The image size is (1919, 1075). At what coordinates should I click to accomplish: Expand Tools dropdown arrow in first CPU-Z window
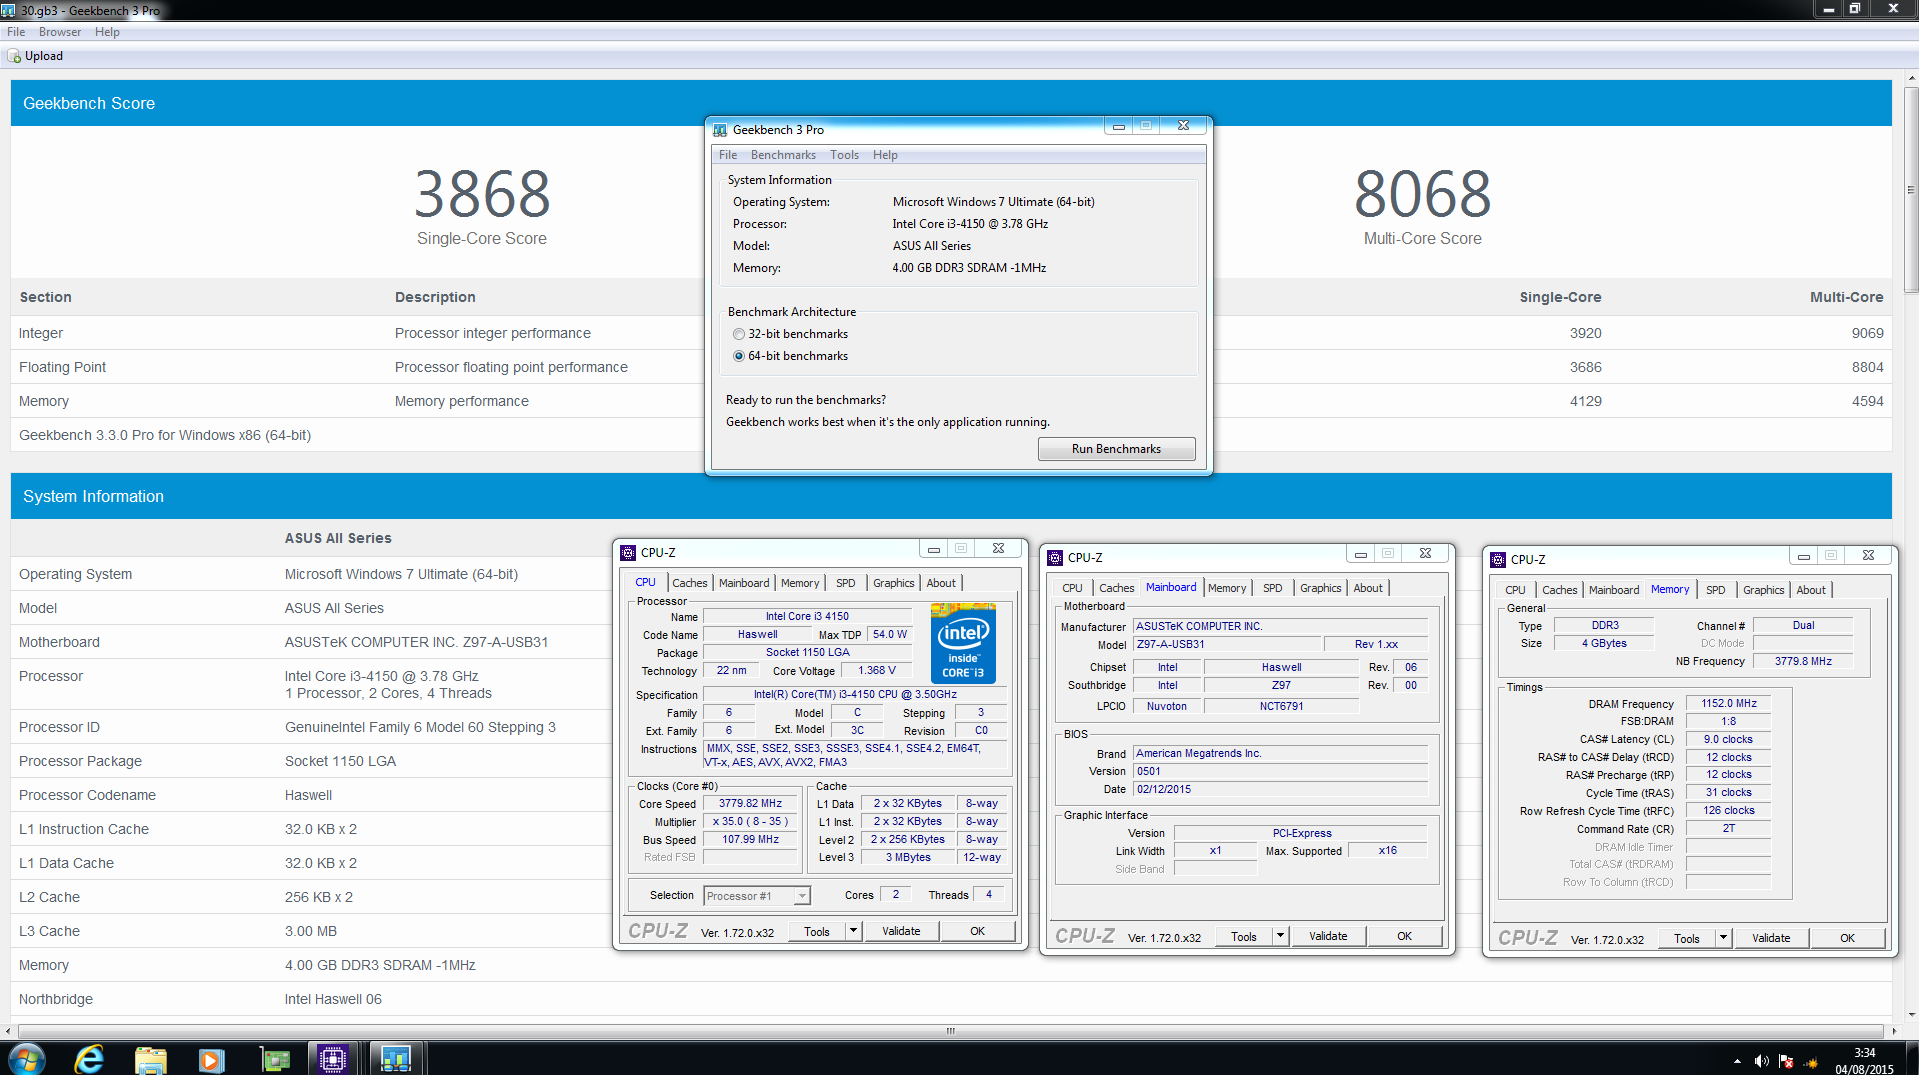tap(853, 931)
